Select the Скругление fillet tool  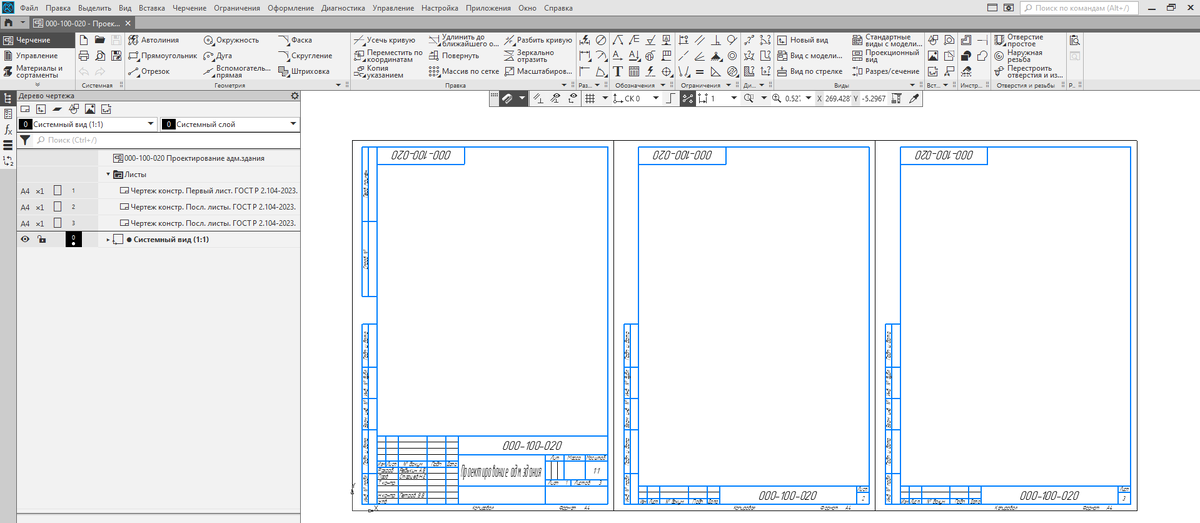(305, 56)
